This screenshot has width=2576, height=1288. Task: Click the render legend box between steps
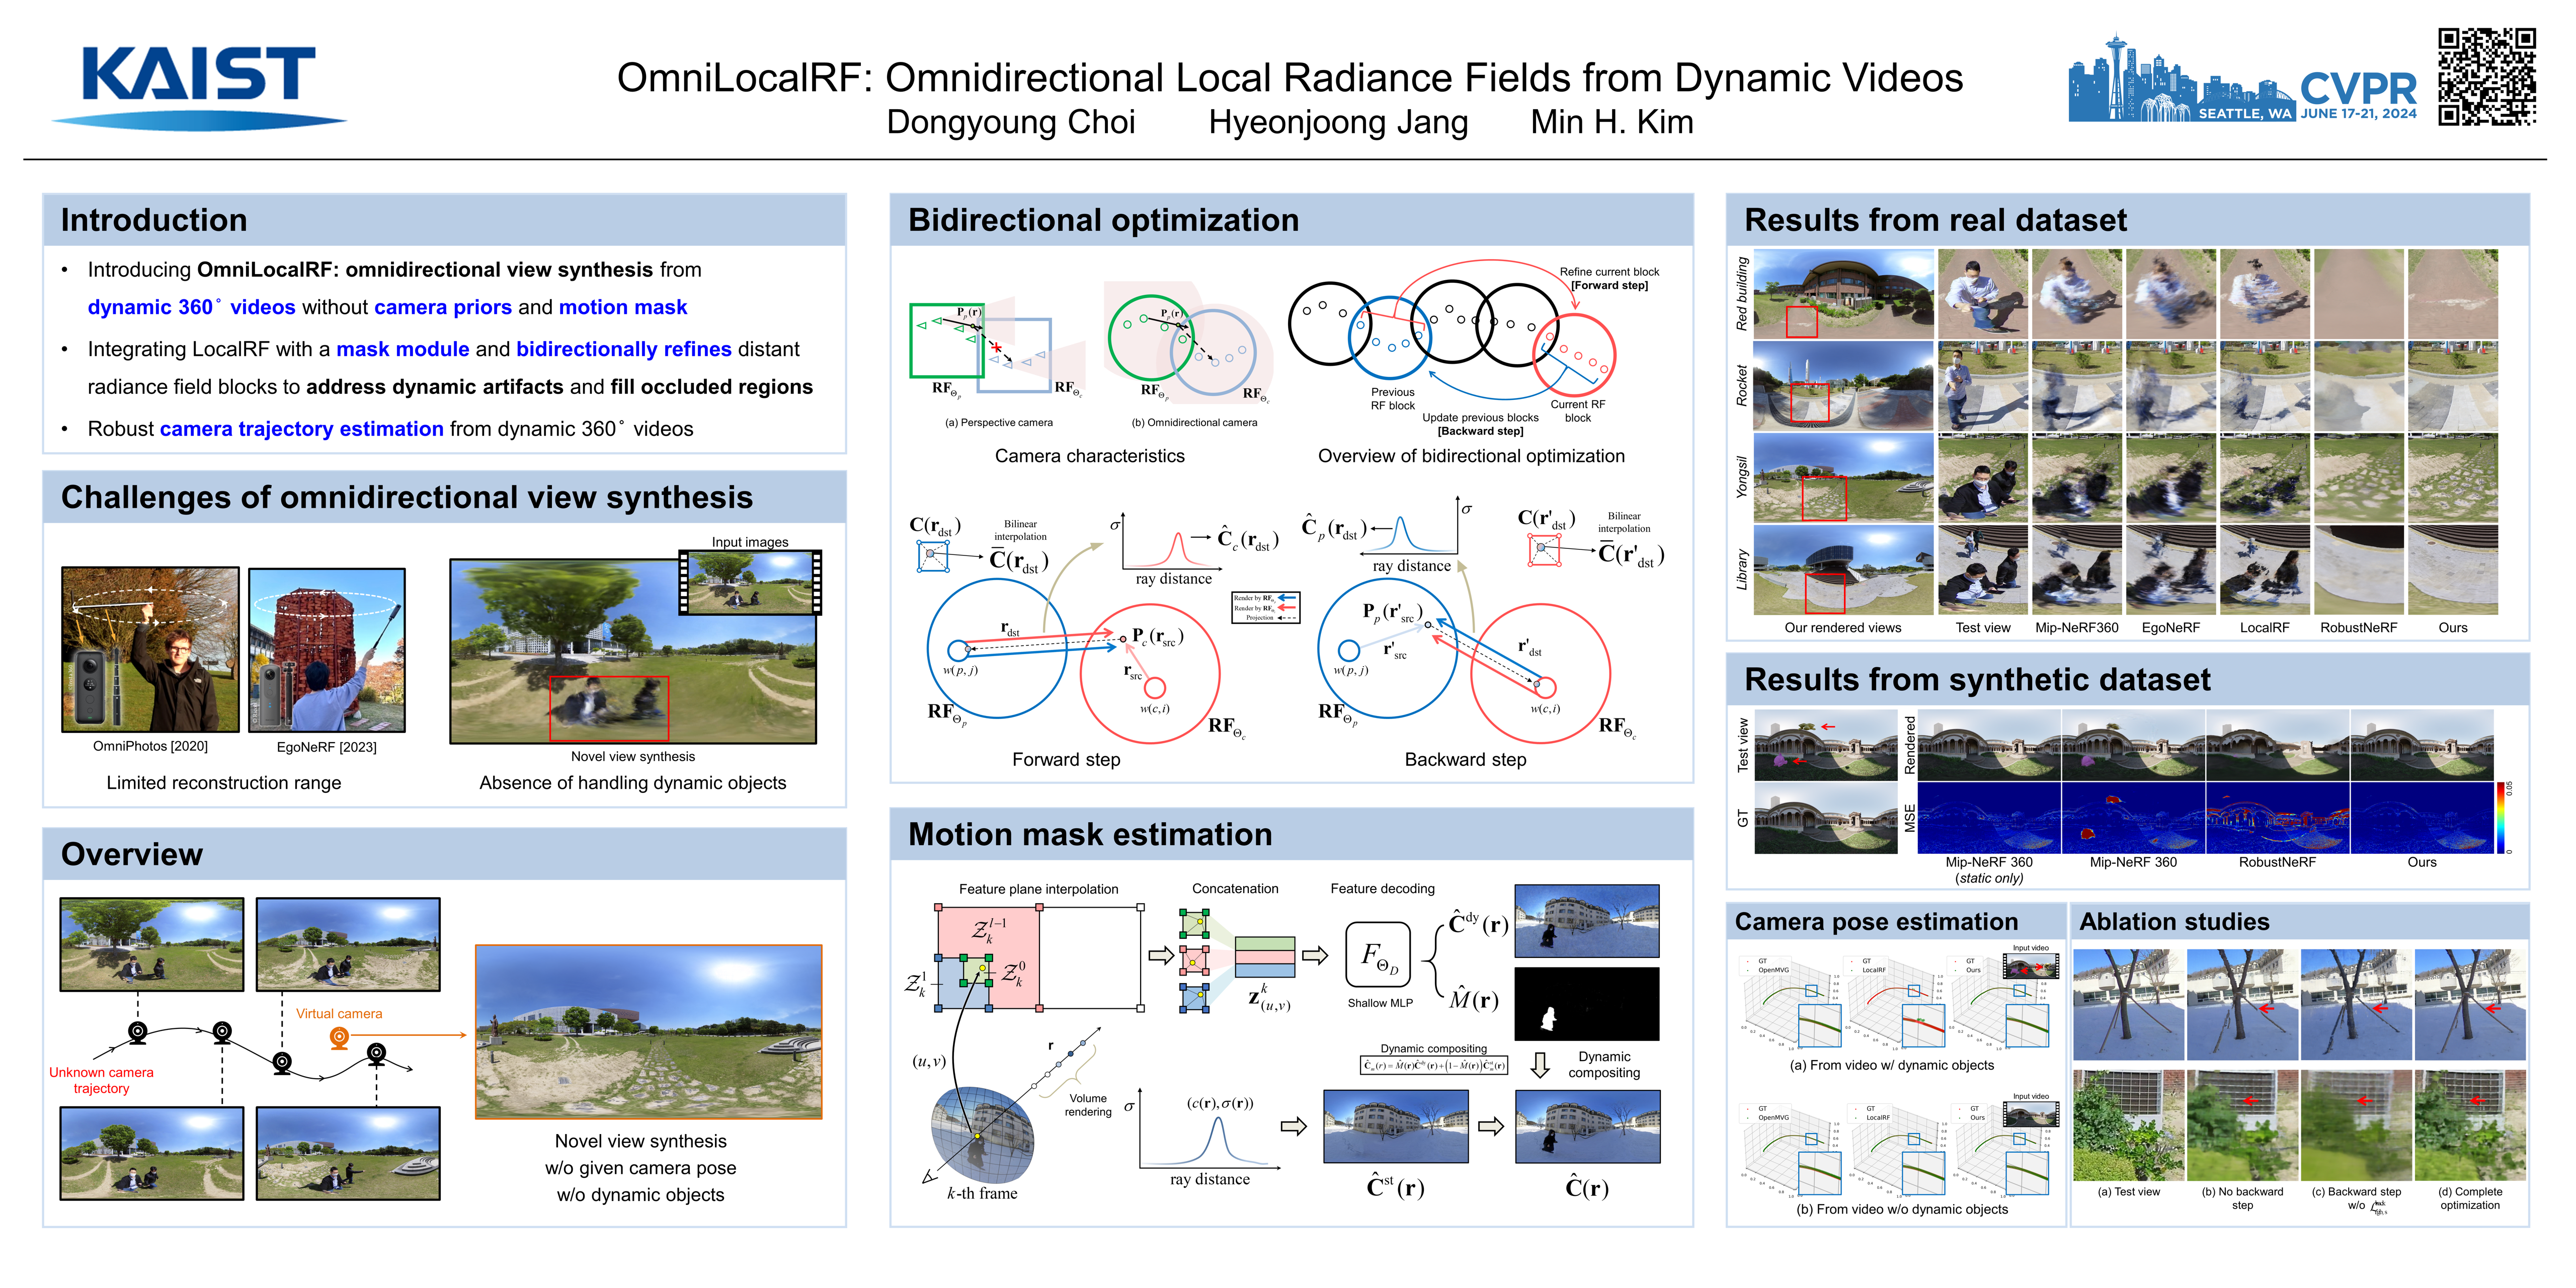point(1265,607)
